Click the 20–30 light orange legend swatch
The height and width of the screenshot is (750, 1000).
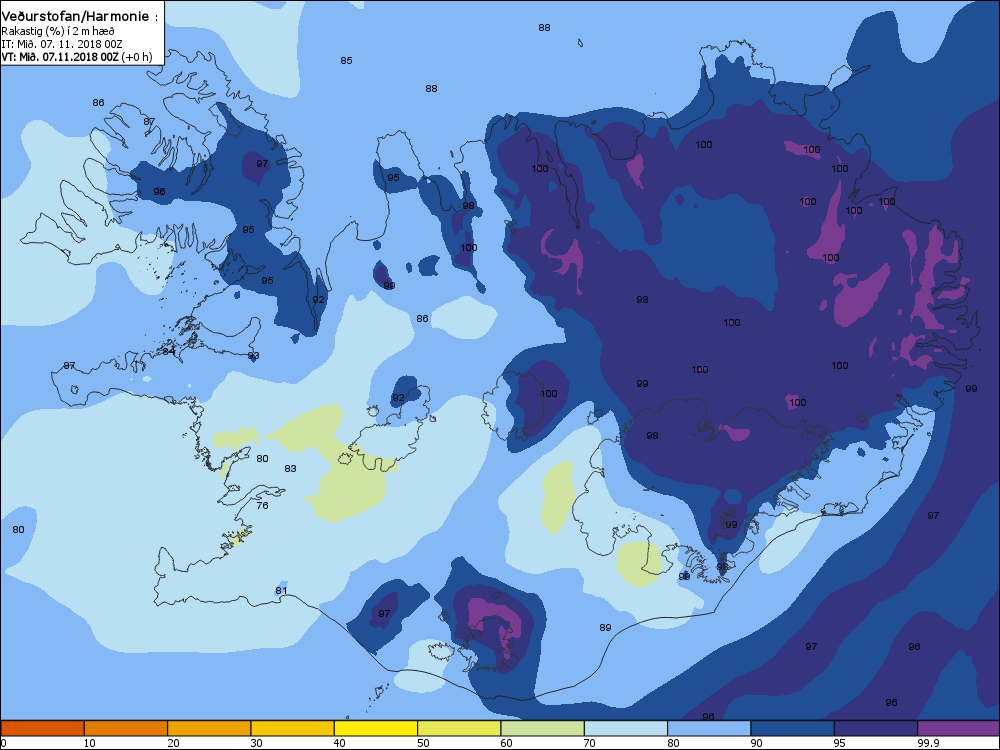point(209,728)
